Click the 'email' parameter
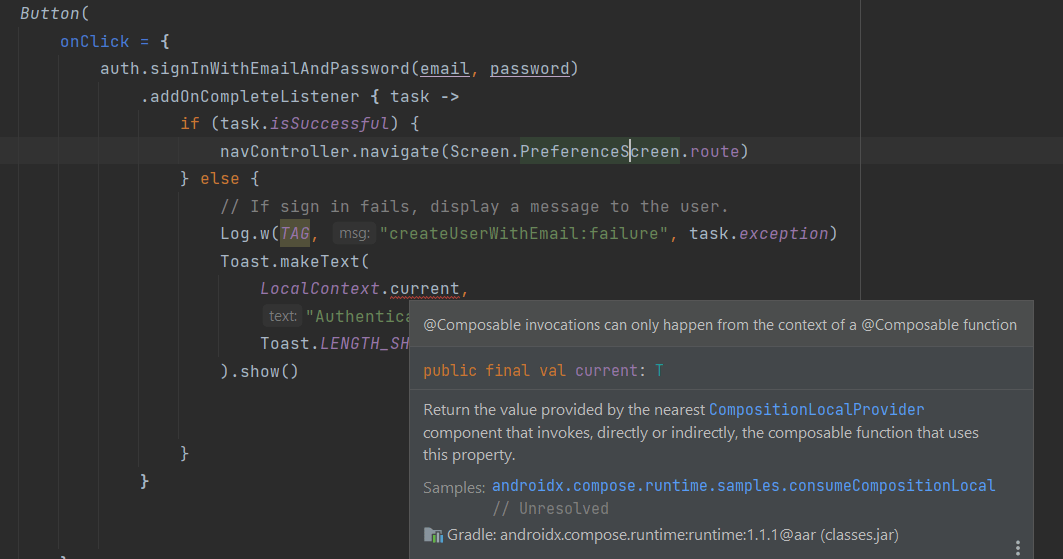 coord(444,69)
